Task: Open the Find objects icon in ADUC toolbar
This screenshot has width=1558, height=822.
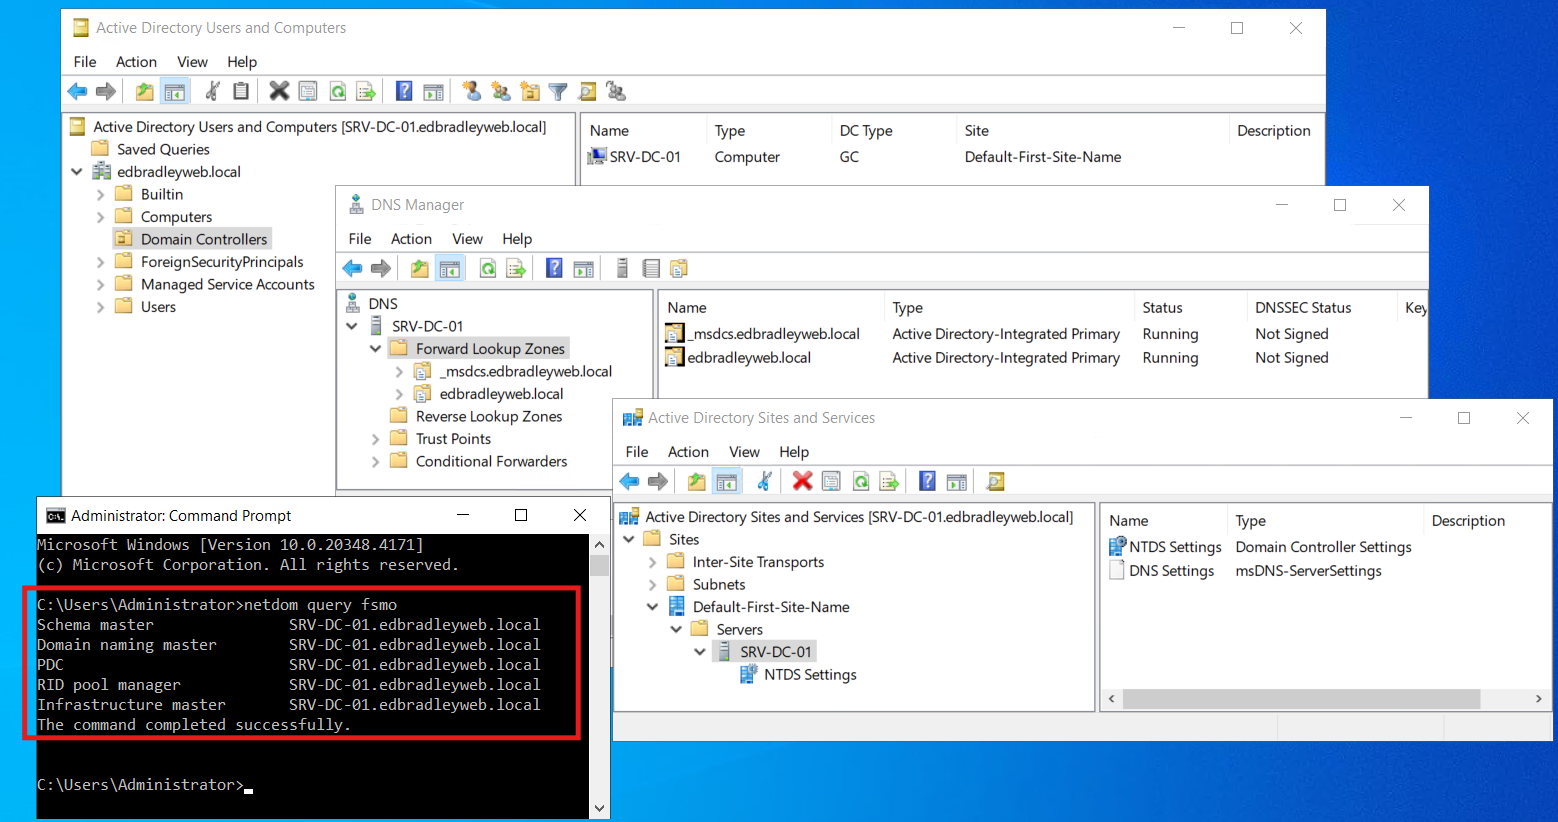Action: 586,91
